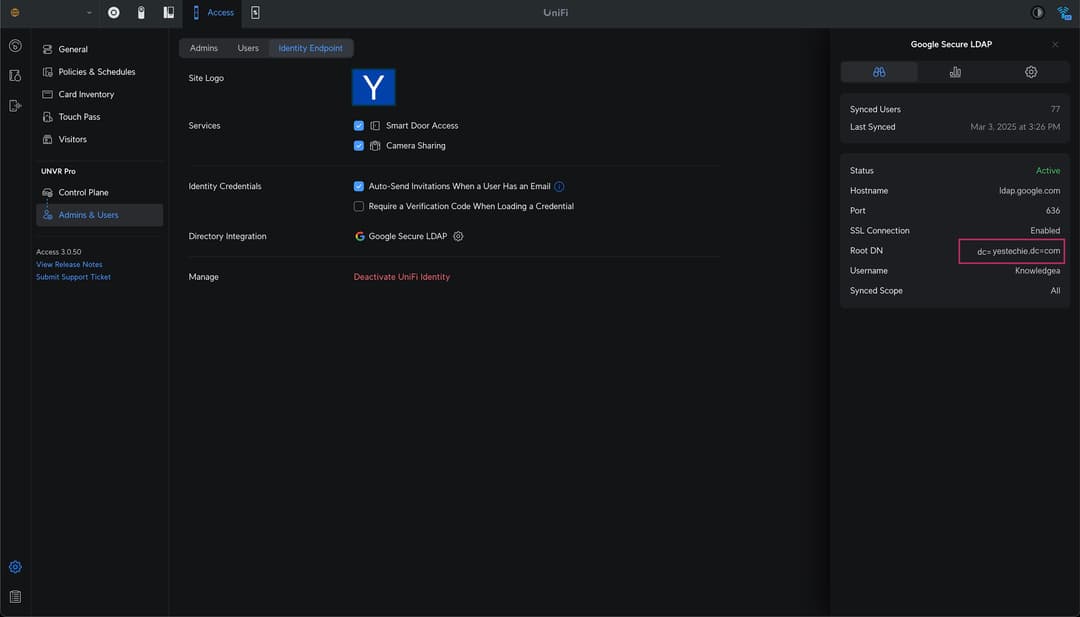Click the Access 3.0.50 version text
Image resolution: width=1080 pixels, height=617 pixels.
click(x=59, y=252)
